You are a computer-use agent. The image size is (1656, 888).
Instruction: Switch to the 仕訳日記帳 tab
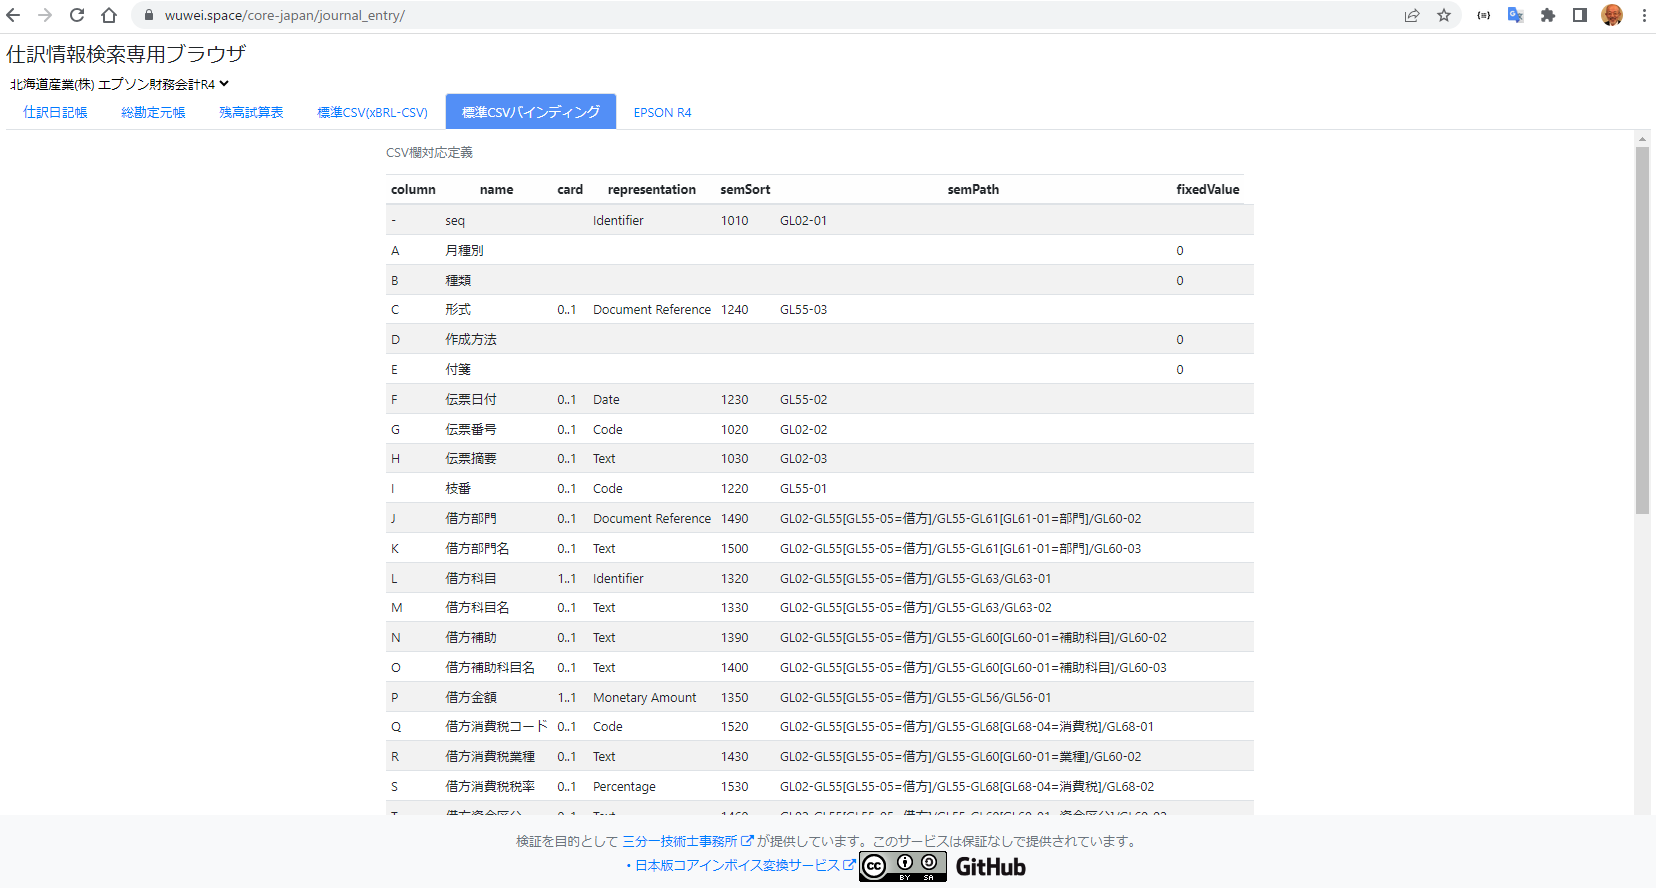coord(55,112)
